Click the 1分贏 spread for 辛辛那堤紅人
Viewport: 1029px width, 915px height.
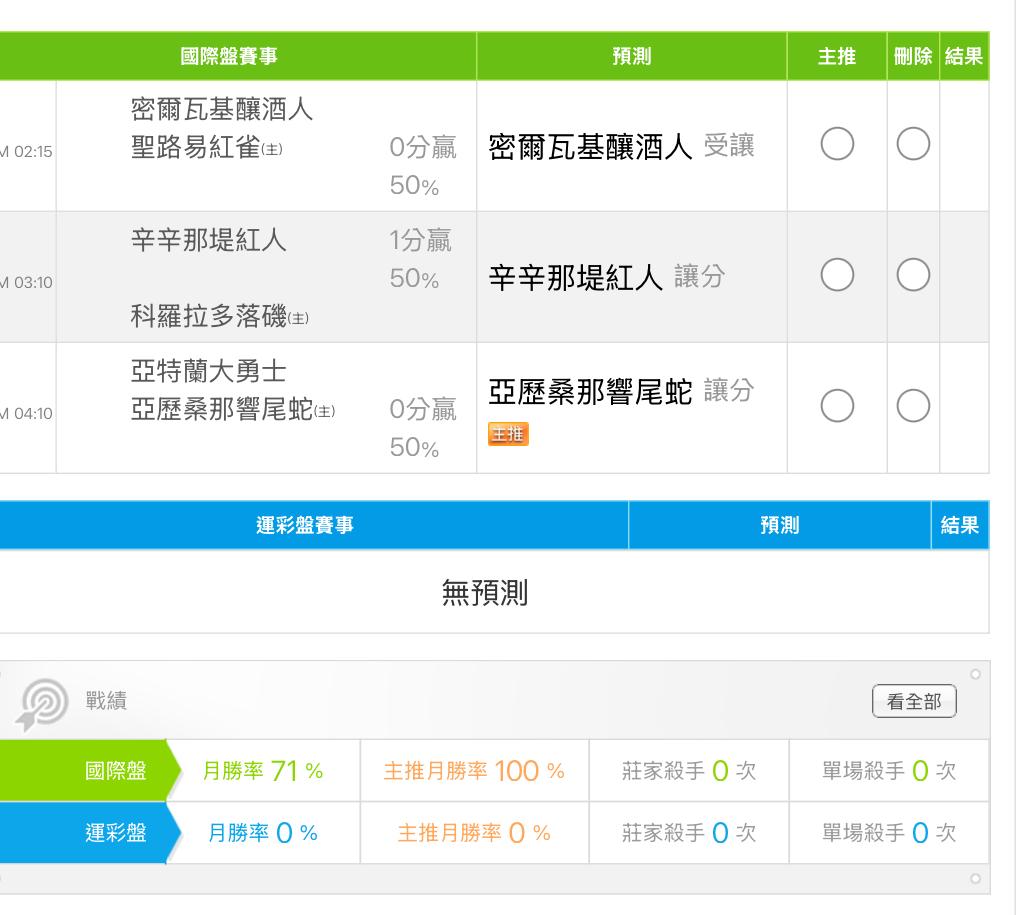pos(421,240)
